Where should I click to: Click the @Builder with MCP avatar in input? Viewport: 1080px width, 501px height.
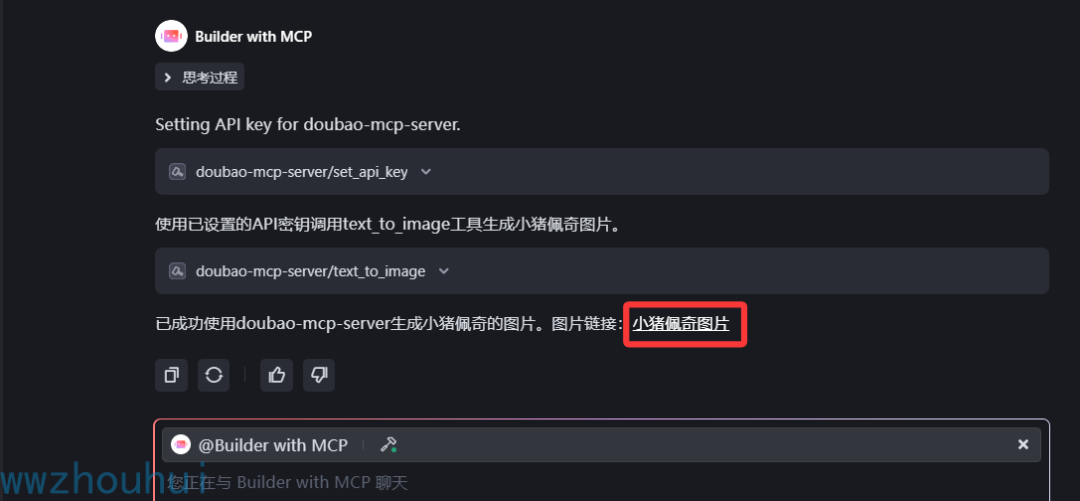click(180, 444)
